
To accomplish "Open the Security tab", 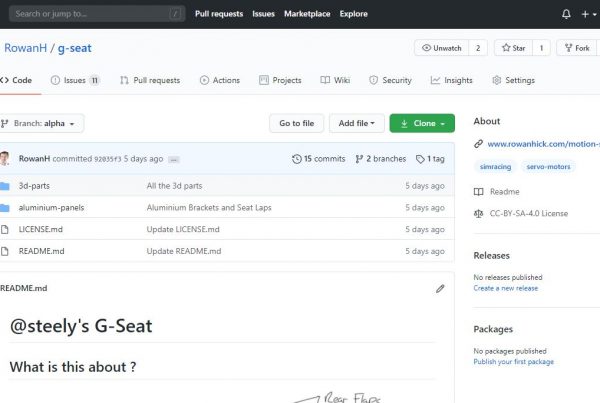I will (x=390, y=80).
